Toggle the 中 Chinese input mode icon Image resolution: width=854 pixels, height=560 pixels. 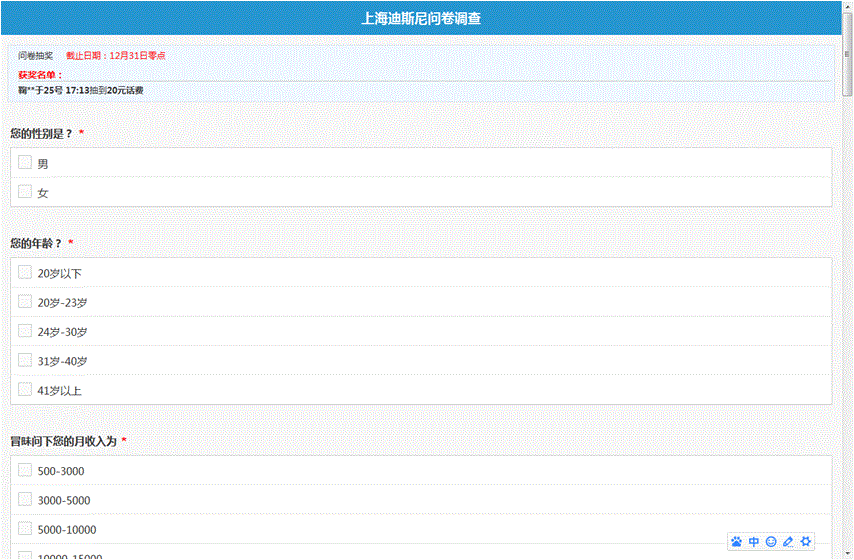(x=754, y=541)
